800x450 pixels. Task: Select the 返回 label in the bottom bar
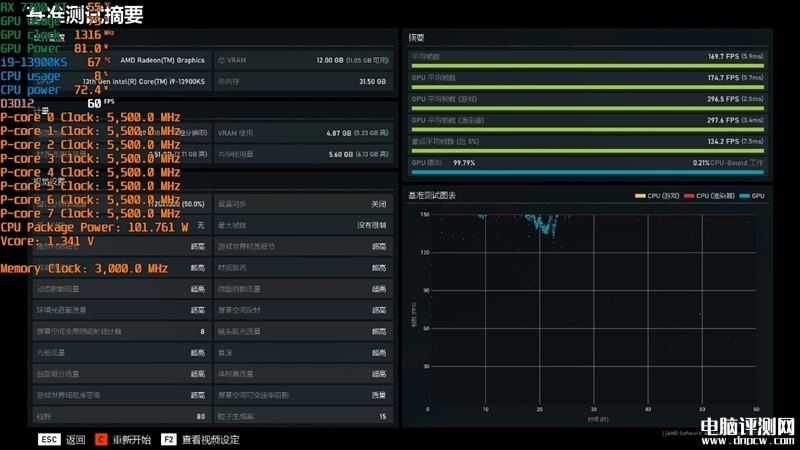click(x=76, y=439)
